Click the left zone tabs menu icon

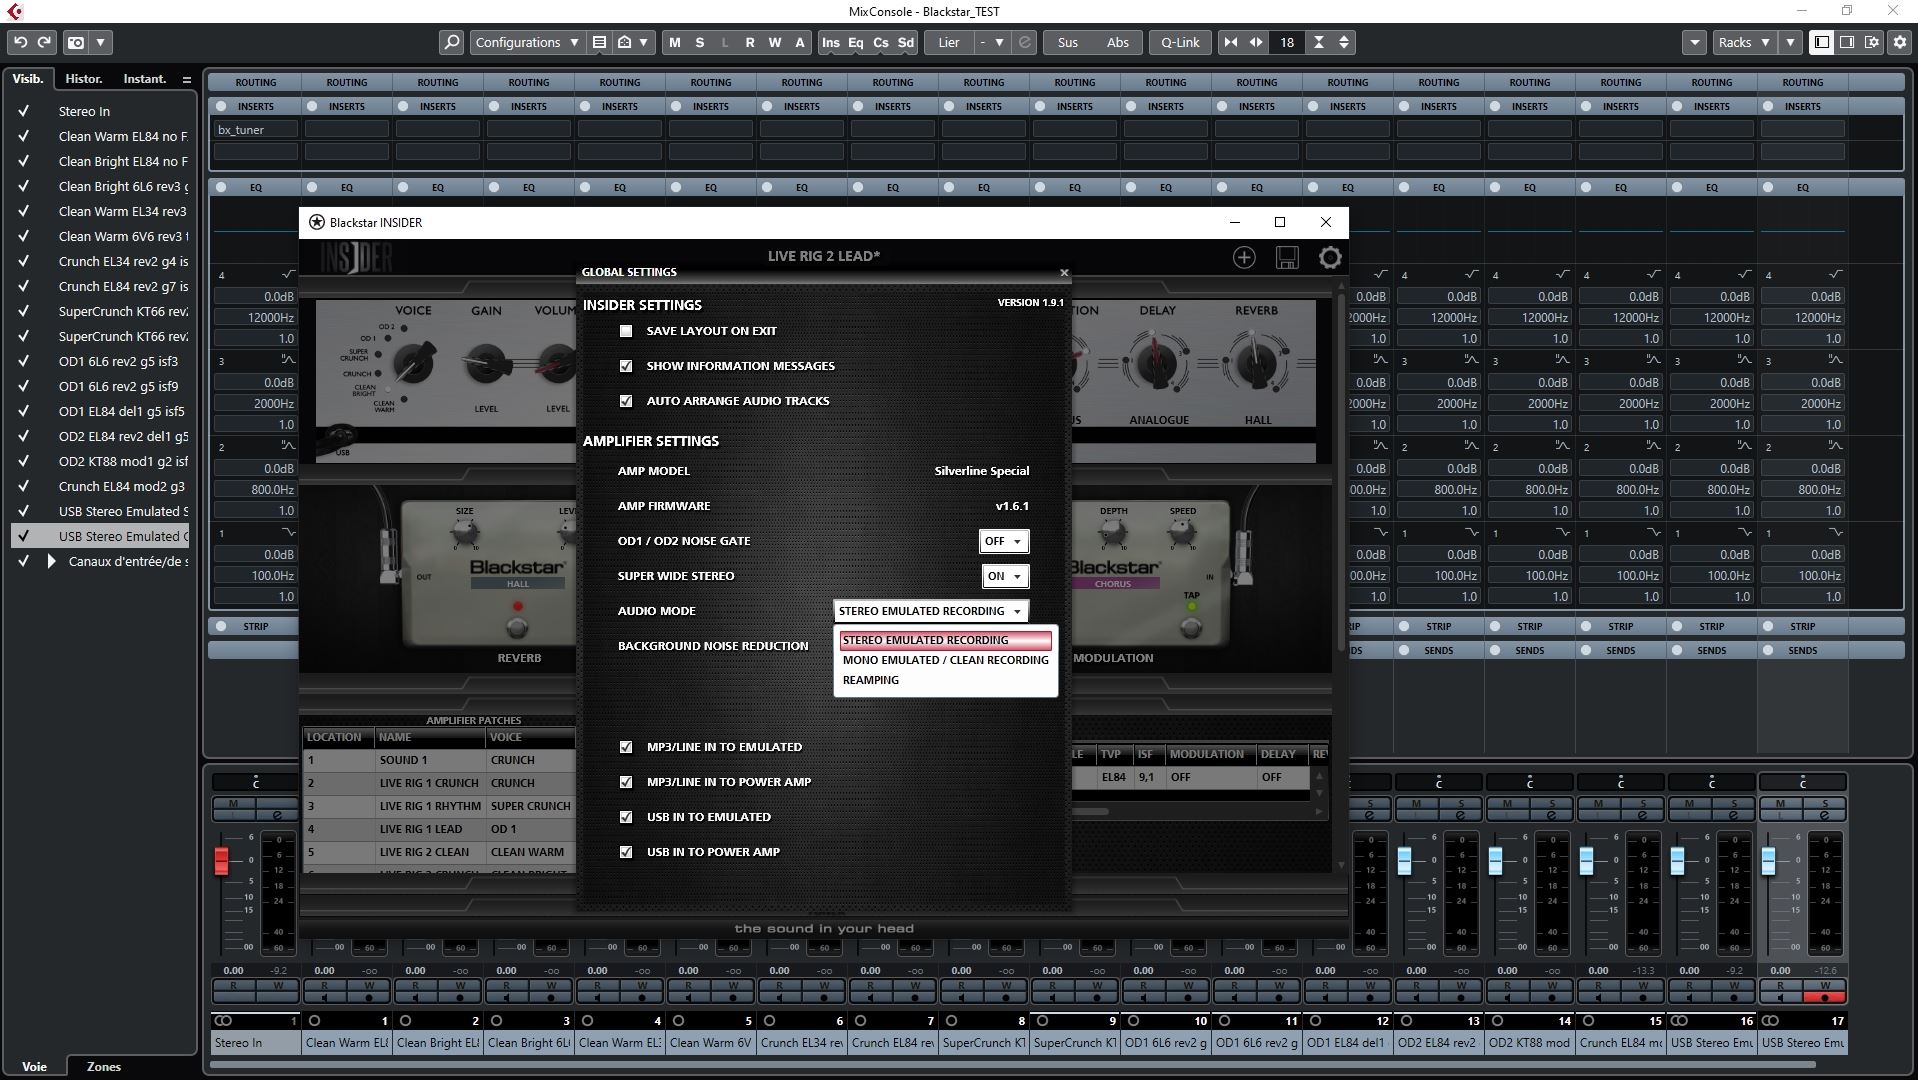coord(186,79)
